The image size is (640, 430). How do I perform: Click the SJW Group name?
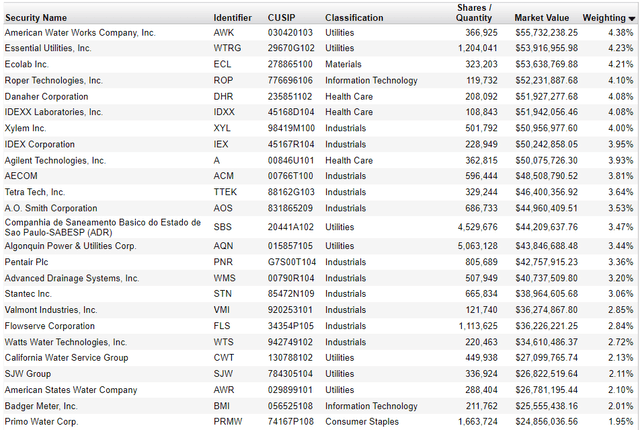28,374
